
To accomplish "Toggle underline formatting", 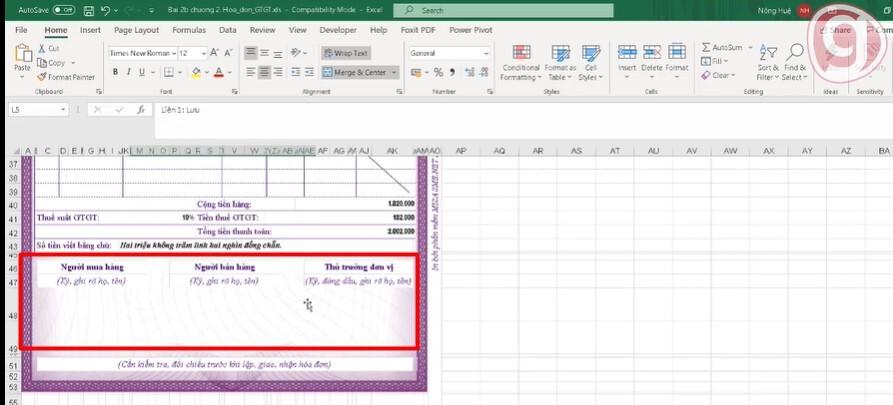I will tap(142, 72).
